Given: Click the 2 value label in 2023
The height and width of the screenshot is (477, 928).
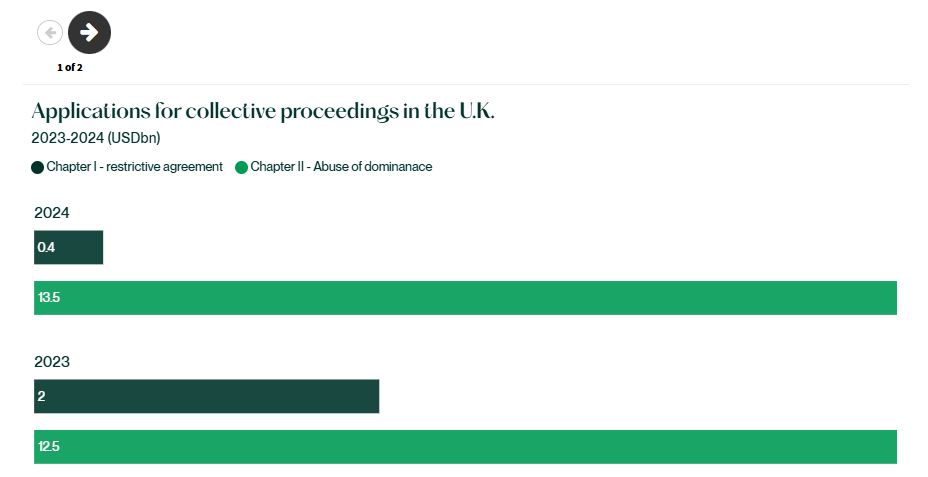Looking at the screenshot, I should coord(41,396).
